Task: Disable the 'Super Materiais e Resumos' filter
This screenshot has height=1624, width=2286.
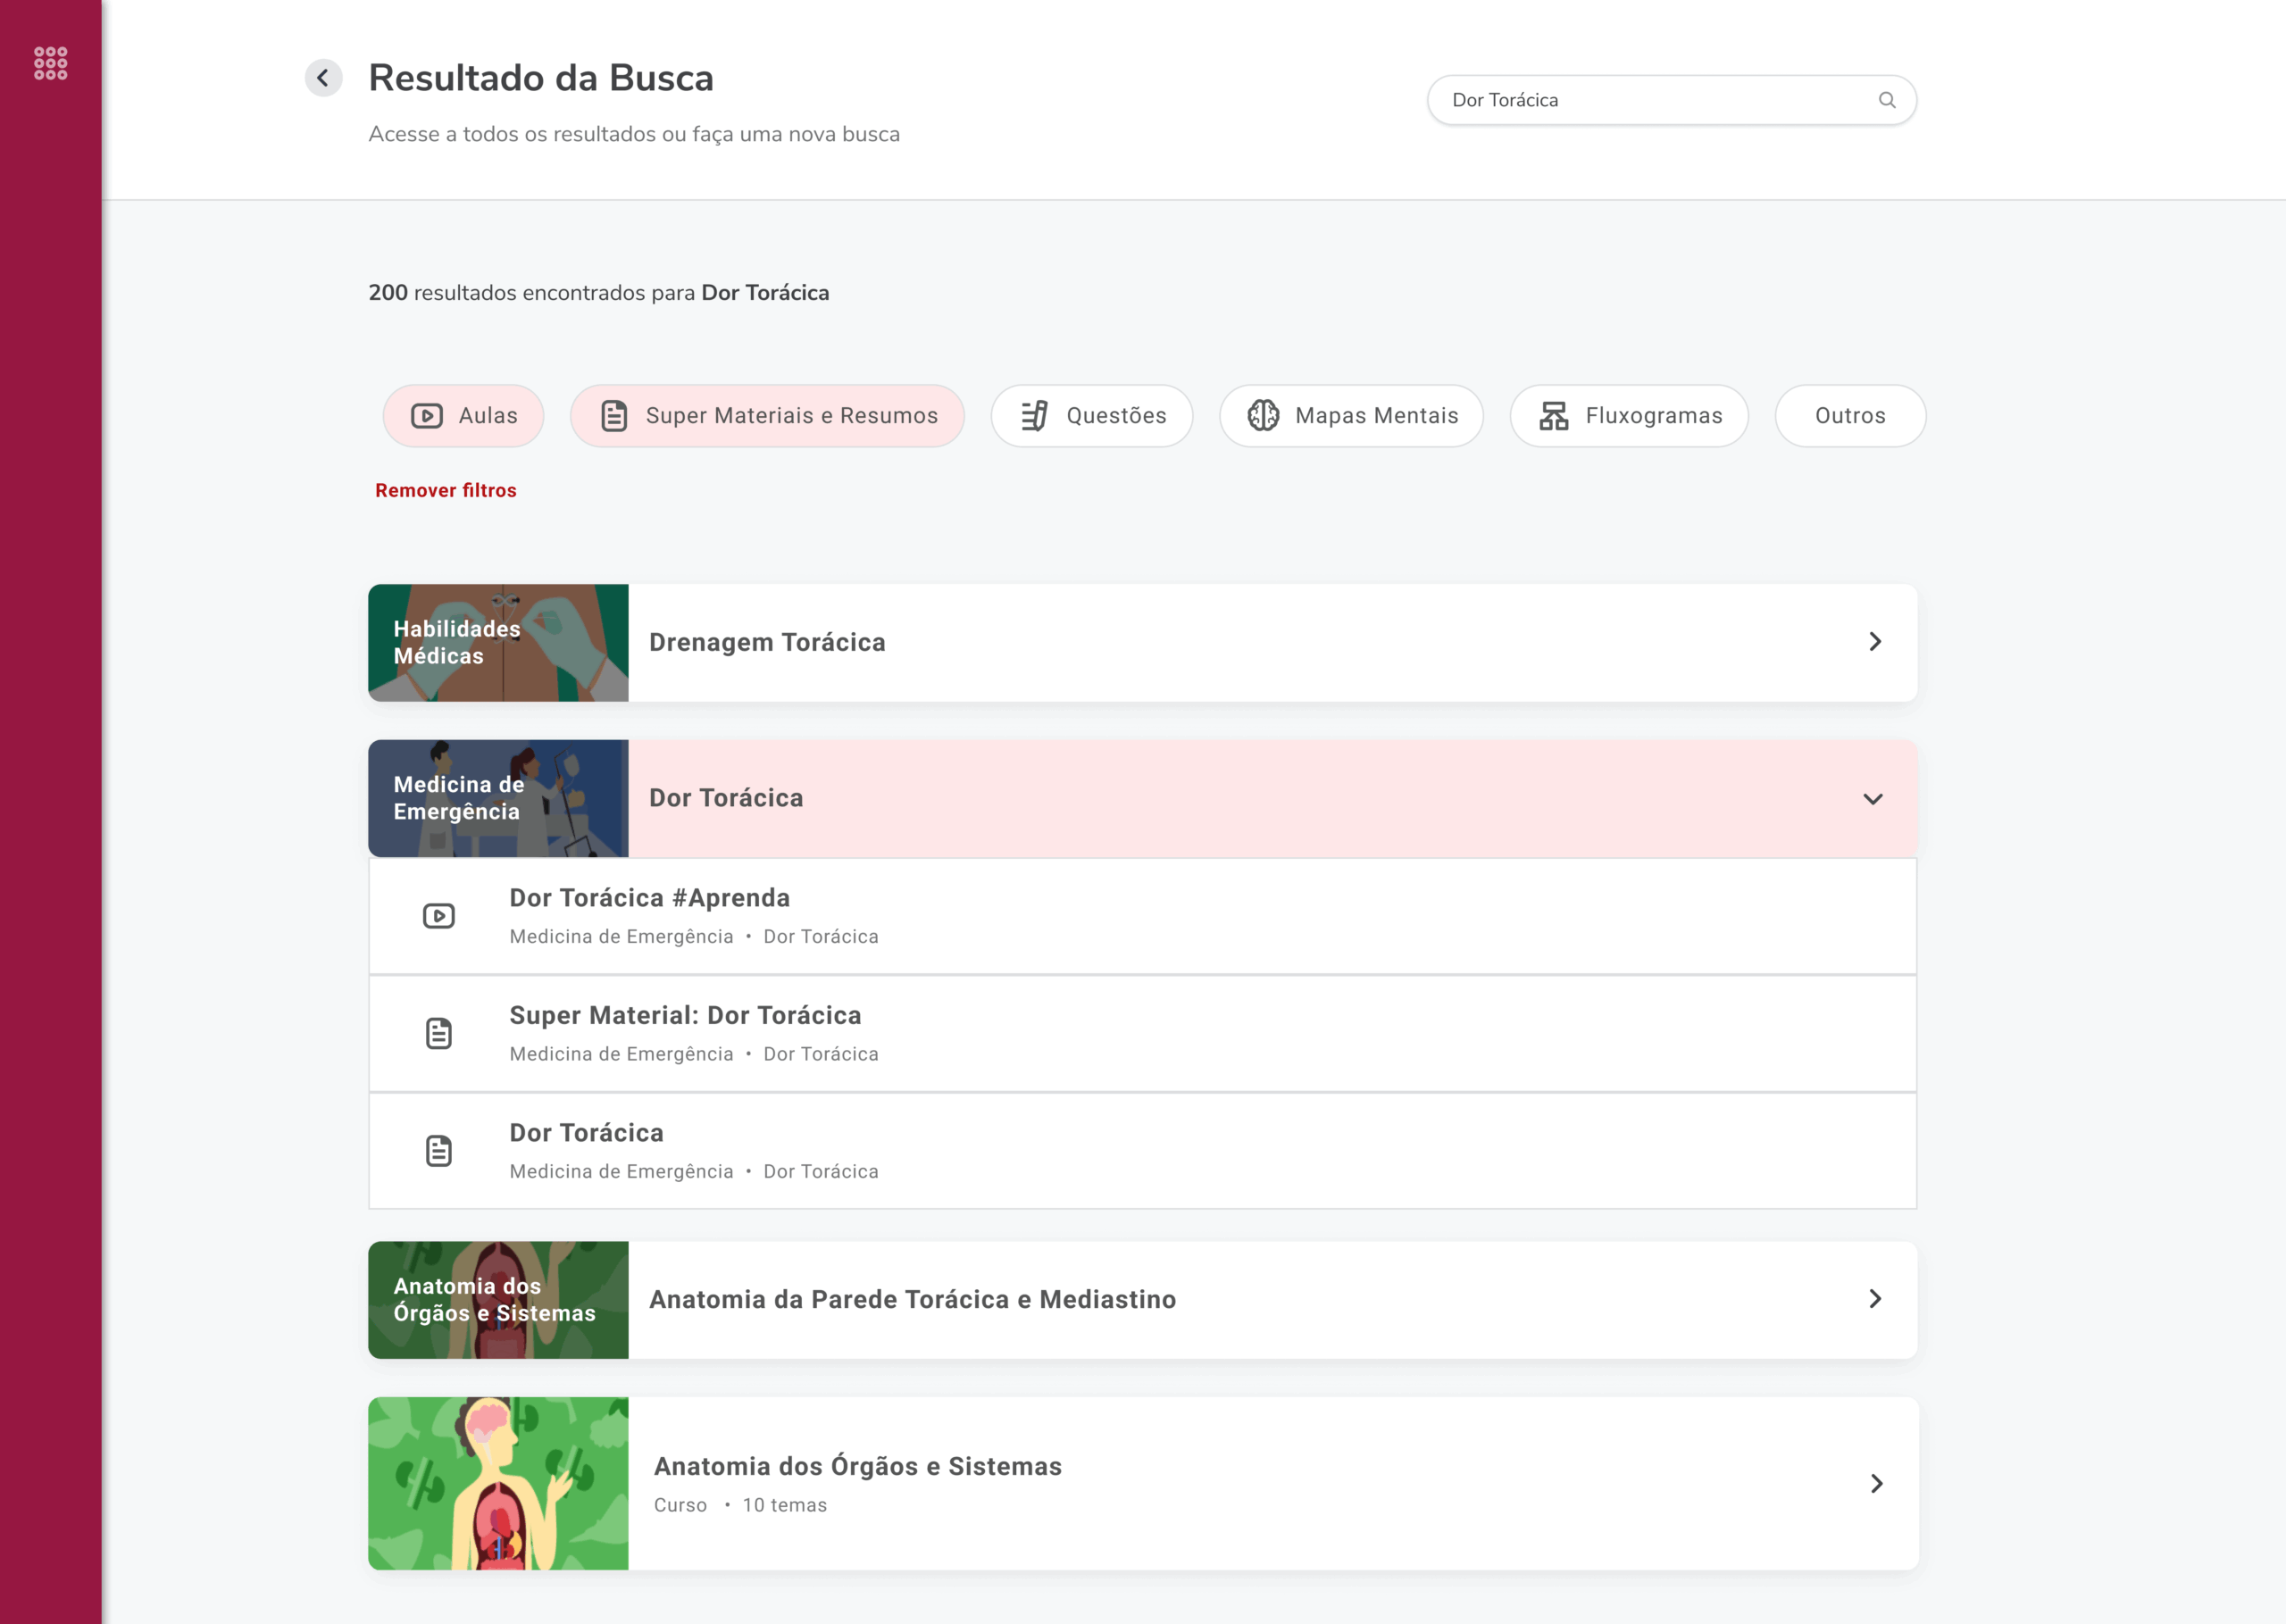Action: (x=766, y=415)
